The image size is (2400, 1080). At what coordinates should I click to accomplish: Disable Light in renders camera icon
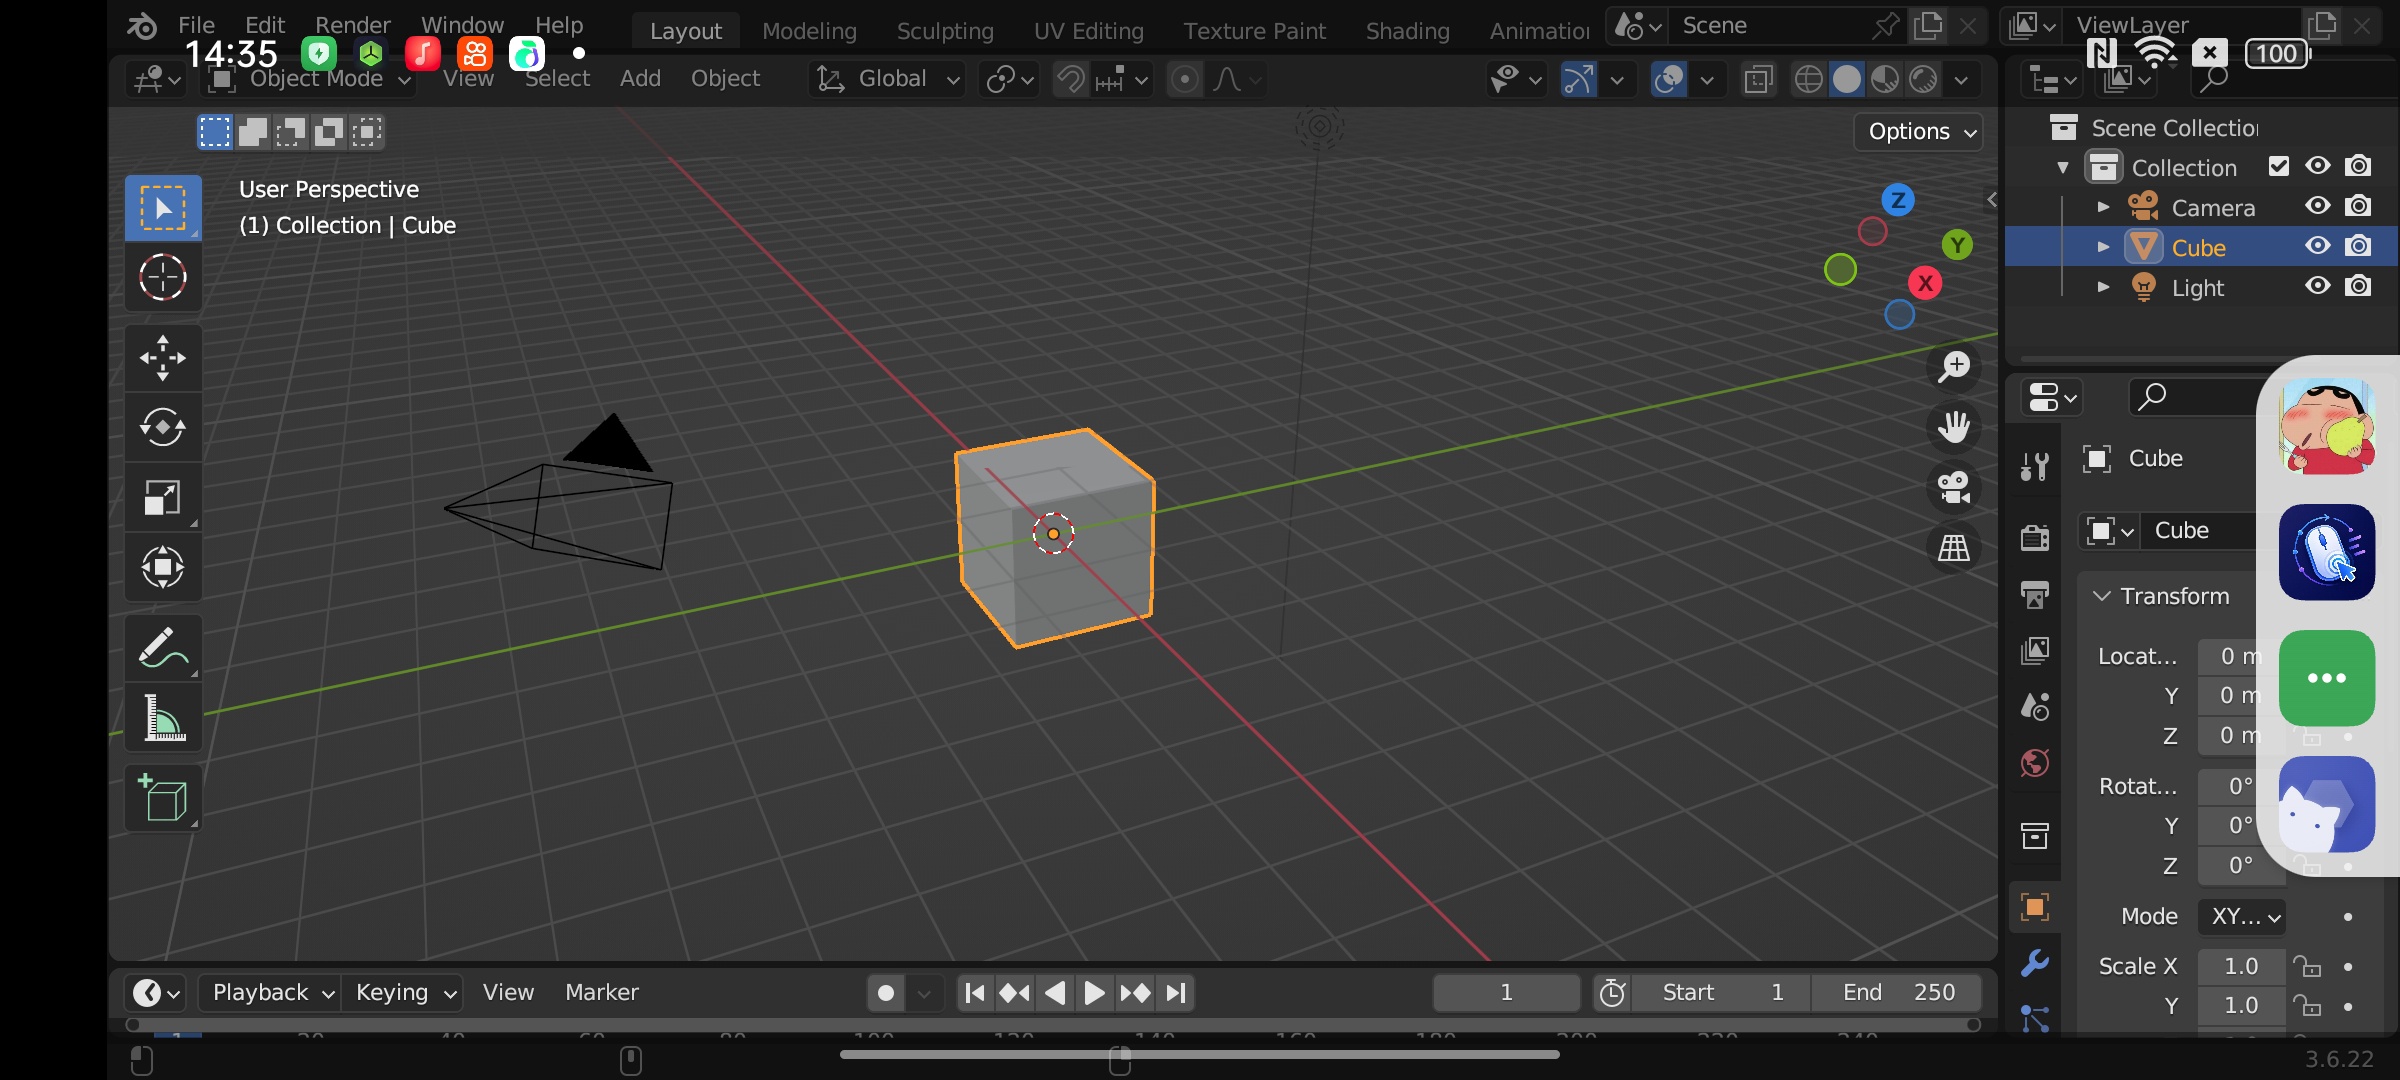point(2358,286)
